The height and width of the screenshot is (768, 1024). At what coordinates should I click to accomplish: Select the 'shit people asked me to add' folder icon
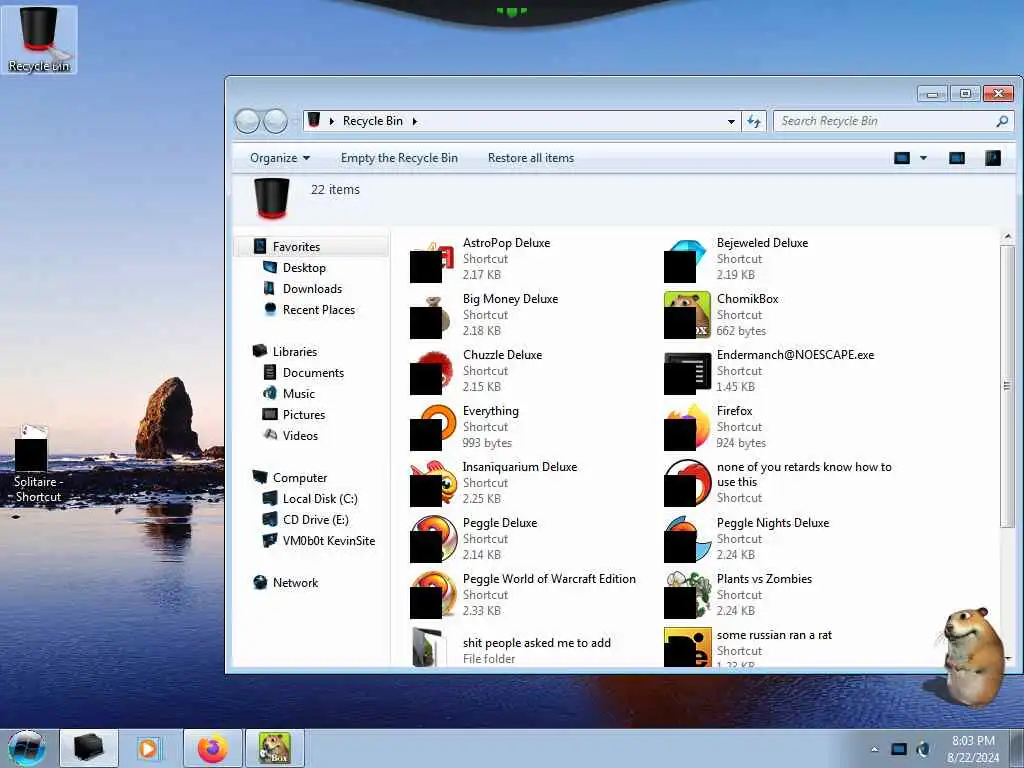point(430,647)
